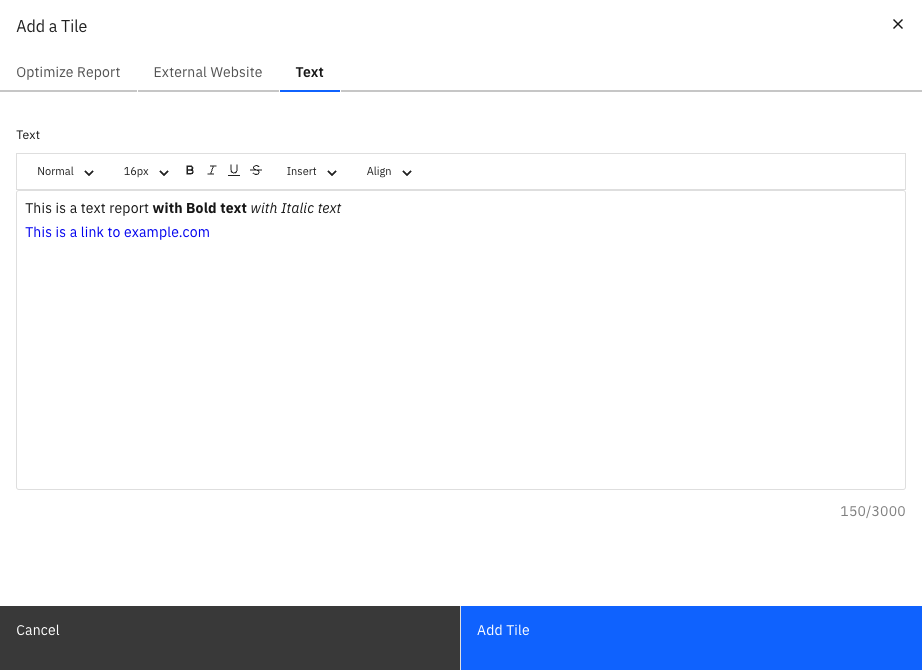Expand the Align options dropdown
The height and width of the screenshot is (670, 922).
click(x=388, y=172)
